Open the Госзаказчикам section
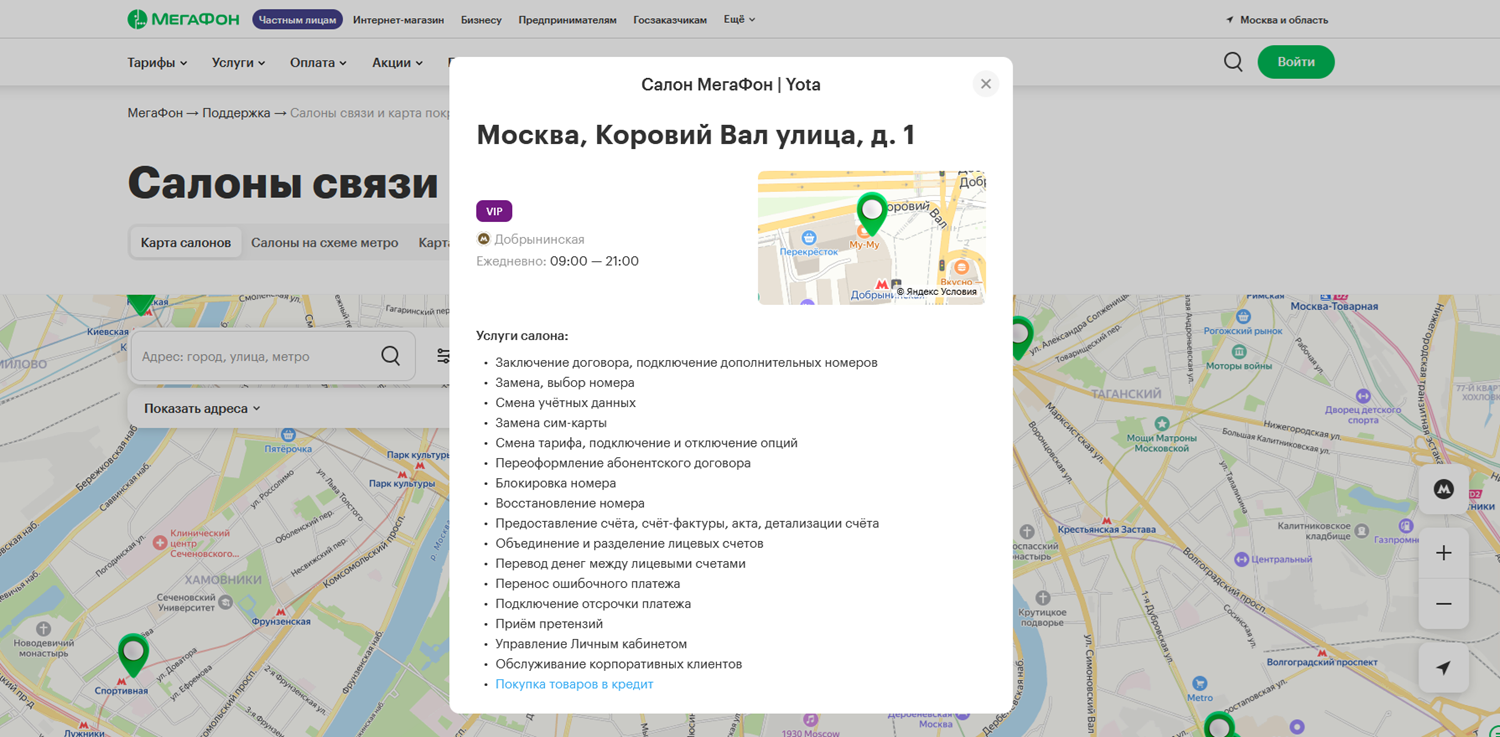Screen dimensions: 1500x737 tap(670, 20)
